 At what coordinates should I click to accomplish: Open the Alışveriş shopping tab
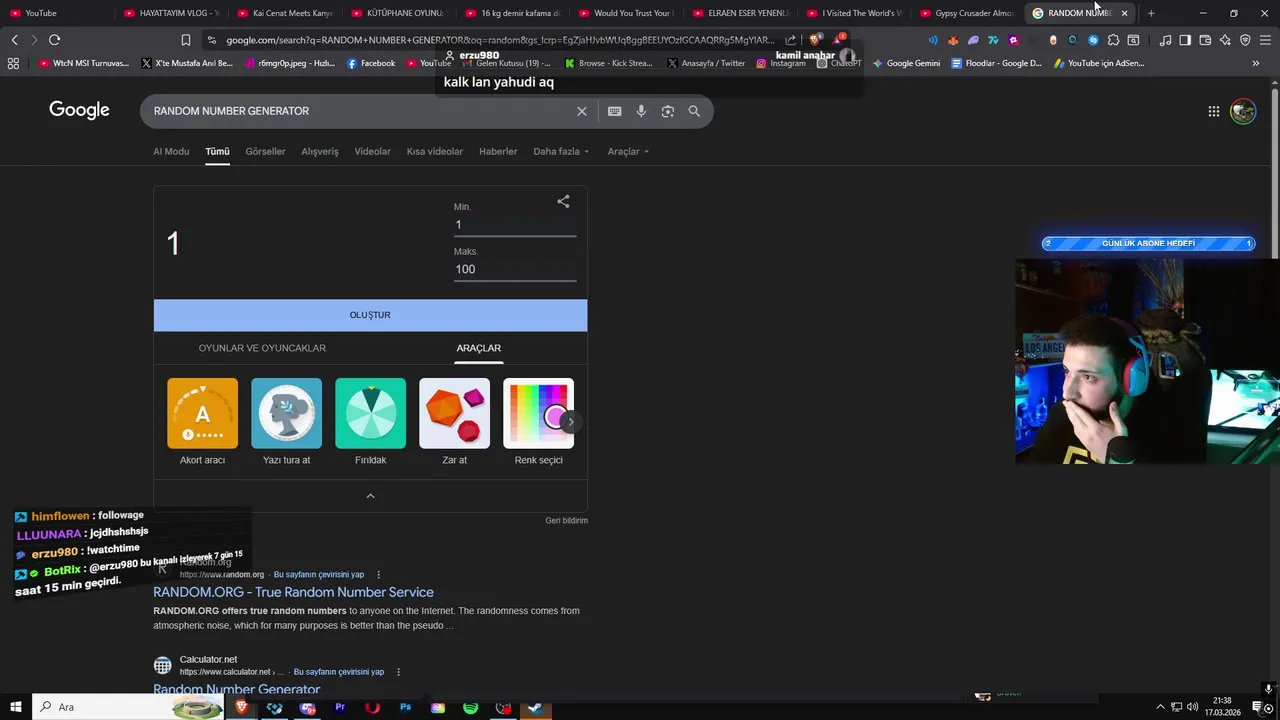tap(320, 152)
